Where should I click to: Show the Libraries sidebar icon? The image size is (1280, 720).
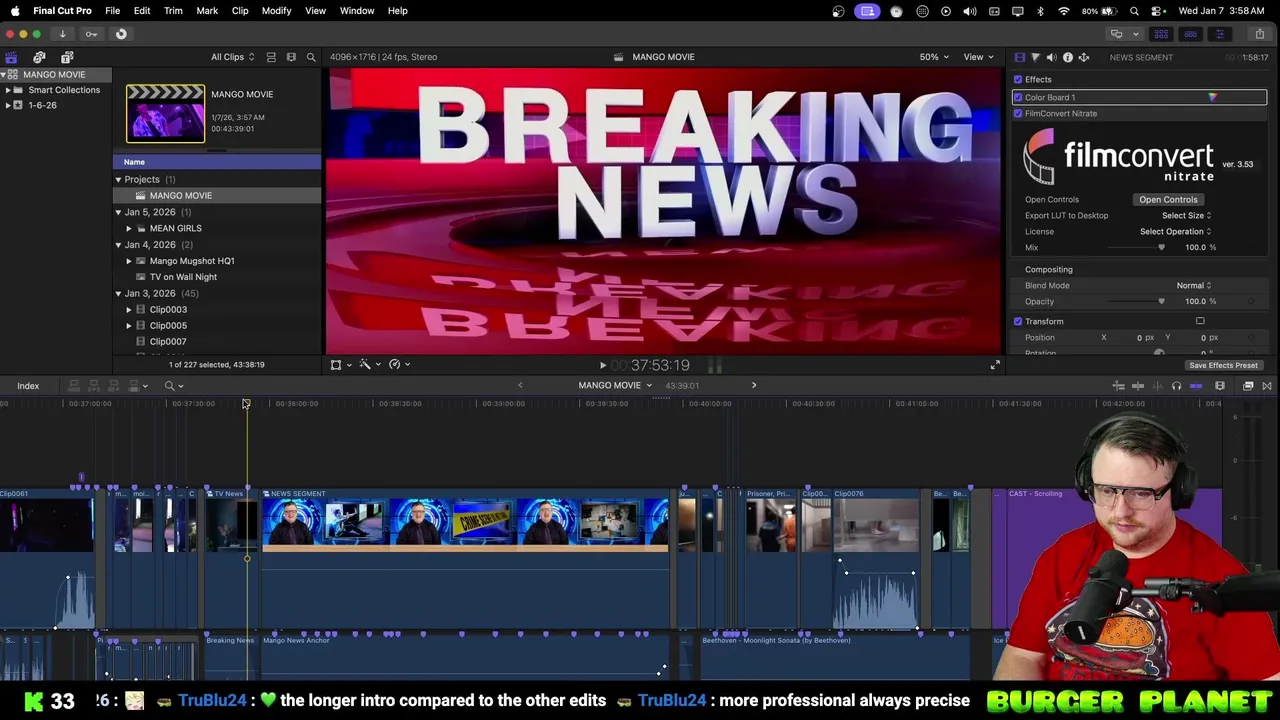[11, 58]
